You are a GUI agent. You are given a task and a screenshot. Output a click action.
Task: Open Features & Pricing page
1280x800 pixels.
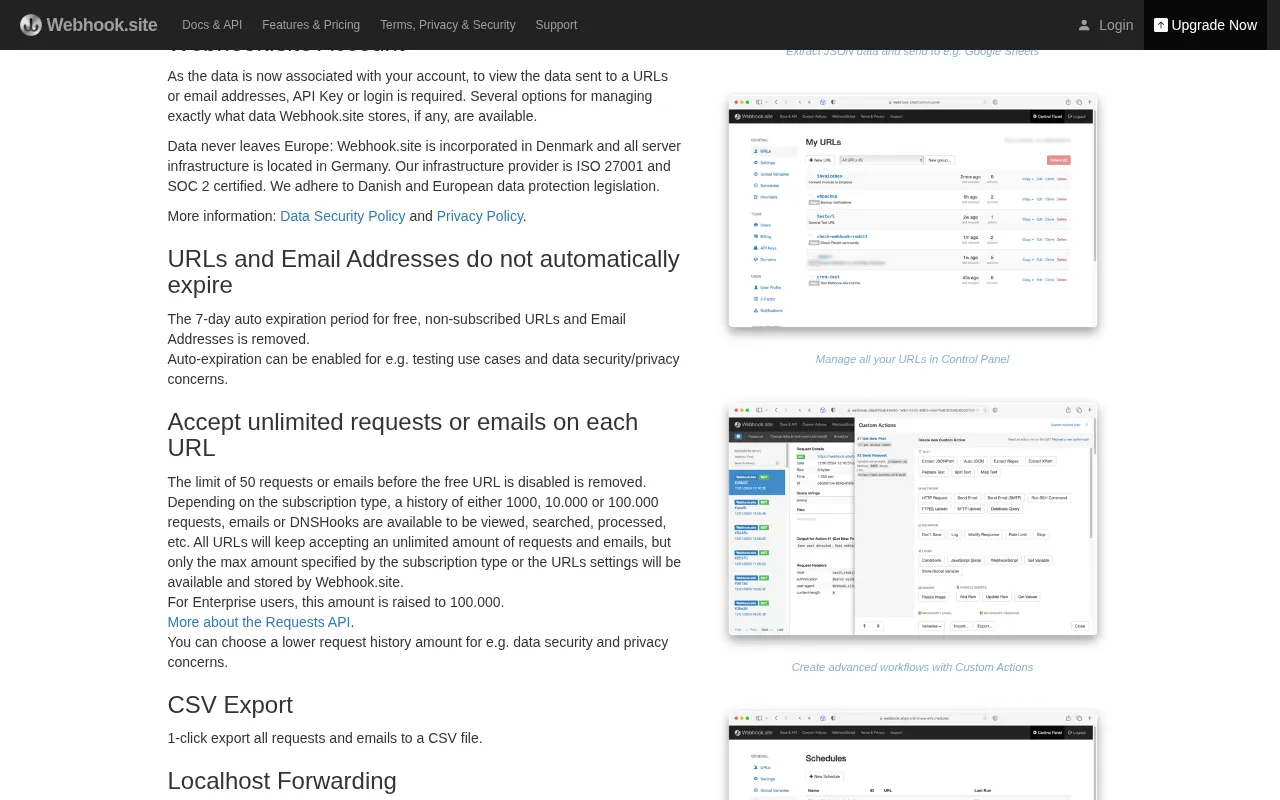pyautogui.click(x=311, y=25)
